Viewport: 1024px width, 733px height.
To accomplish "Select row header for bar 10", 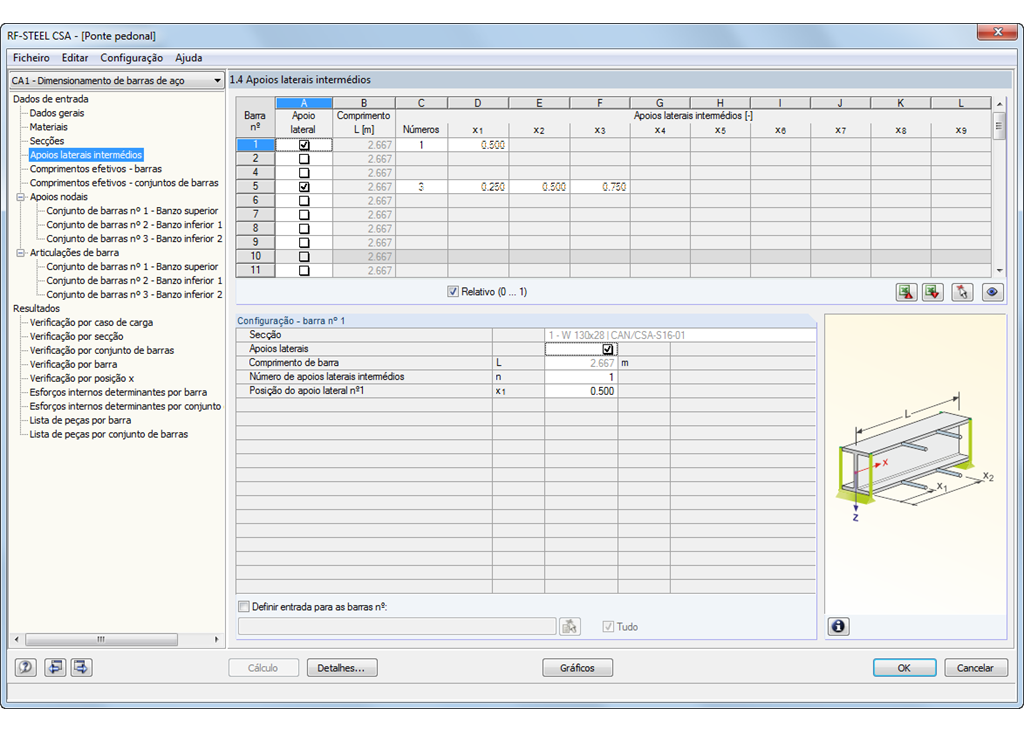I will coord(255,256).
